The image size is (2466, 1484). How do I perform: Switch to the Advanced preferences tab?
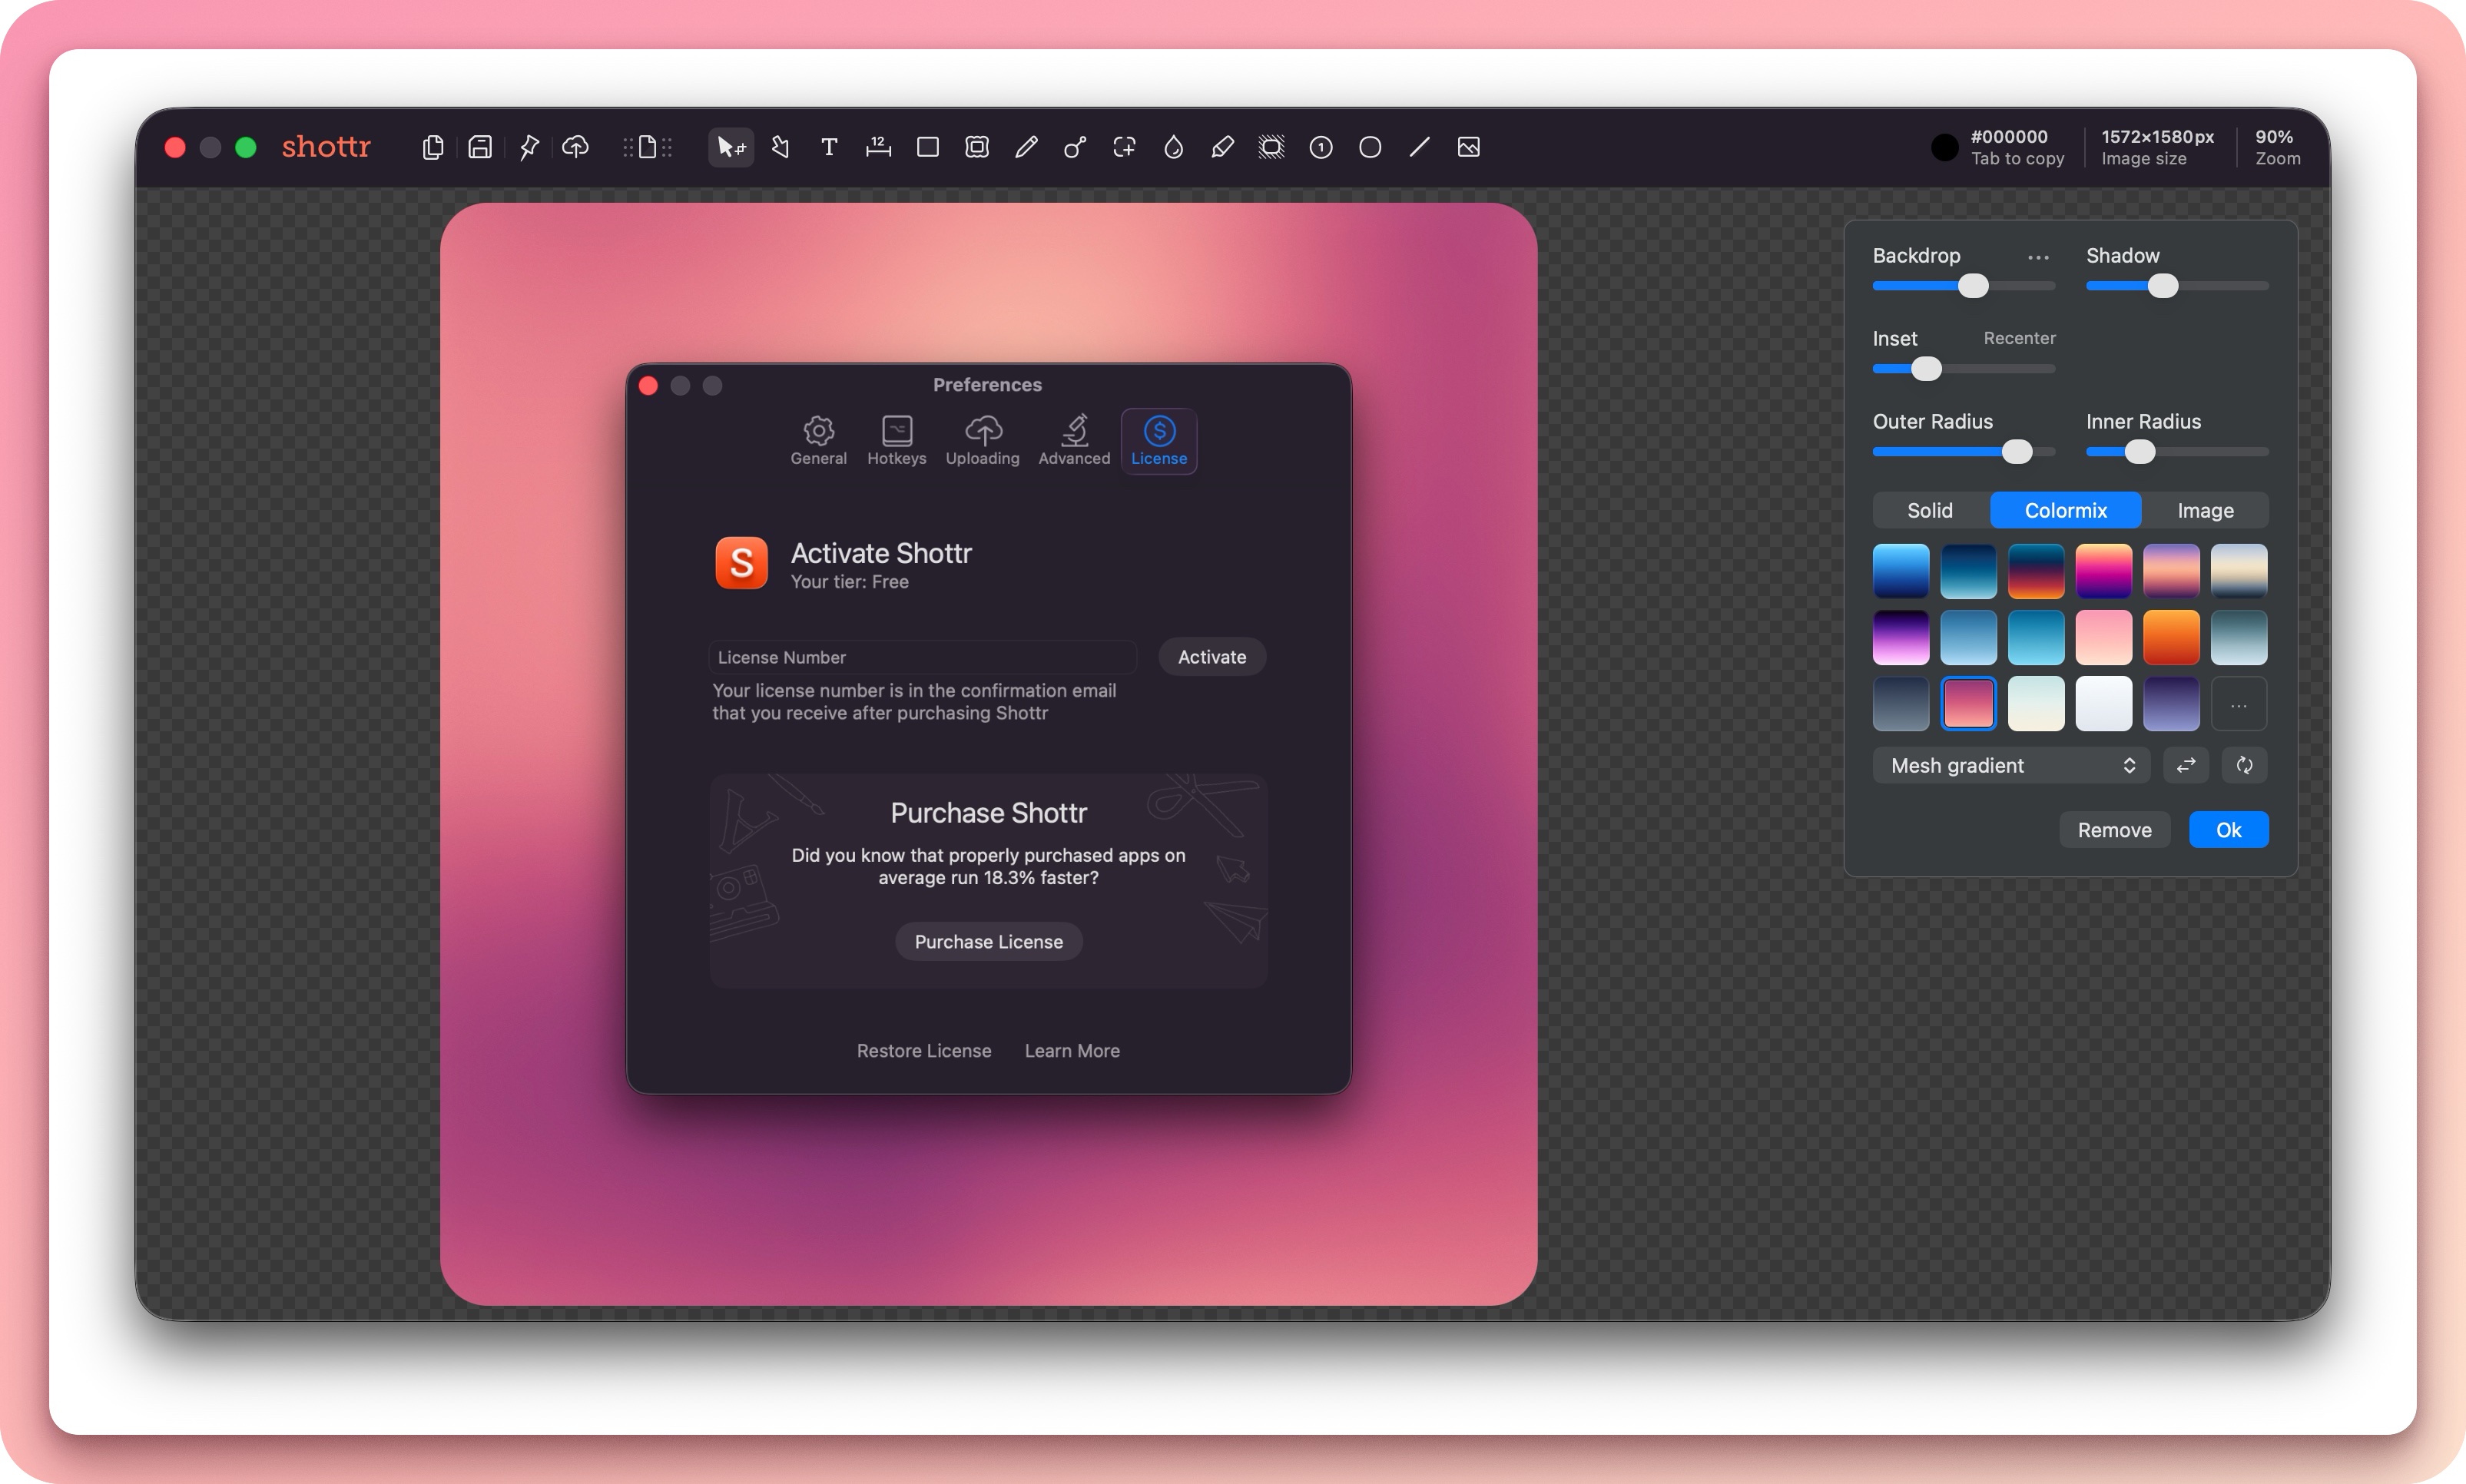click(1074, 440)
